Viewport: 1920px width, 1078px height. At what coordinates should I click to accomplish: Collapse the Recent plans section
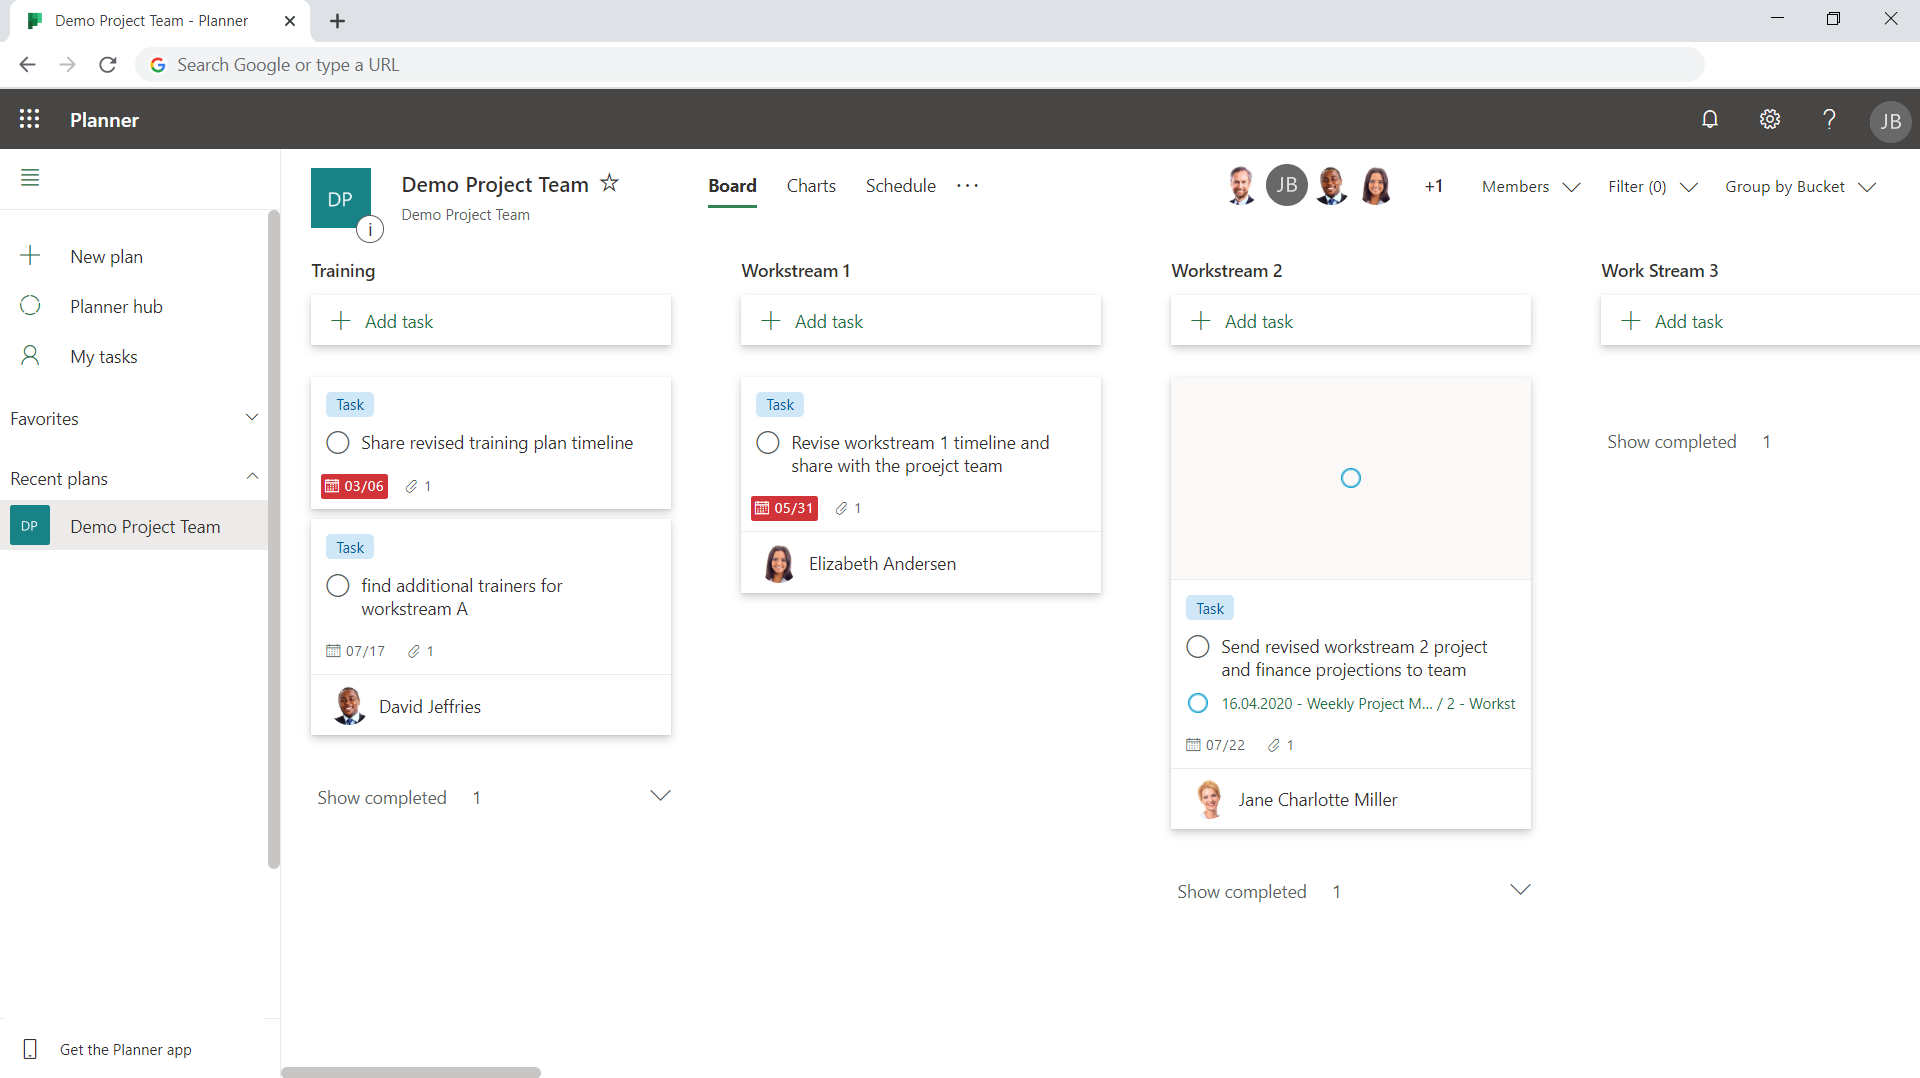[252, 477]
